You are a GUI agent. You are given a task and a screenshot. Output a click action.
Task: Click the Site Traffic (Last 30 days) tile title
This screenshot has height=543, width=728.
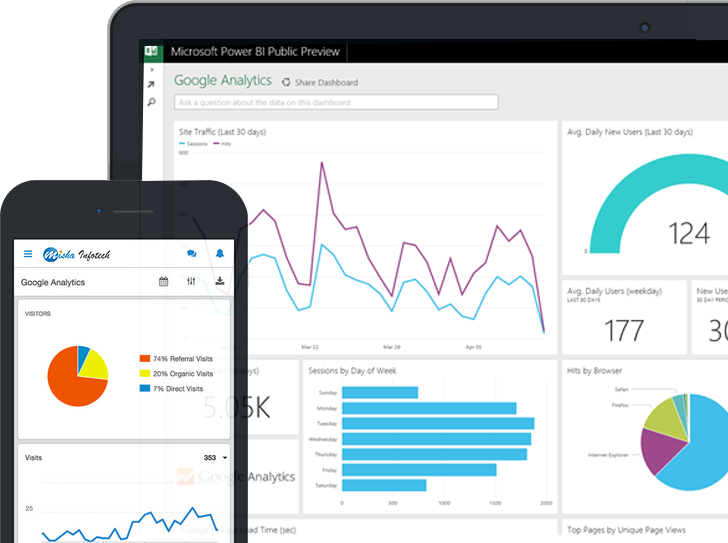pyautogui.click(x=222, y=132)
